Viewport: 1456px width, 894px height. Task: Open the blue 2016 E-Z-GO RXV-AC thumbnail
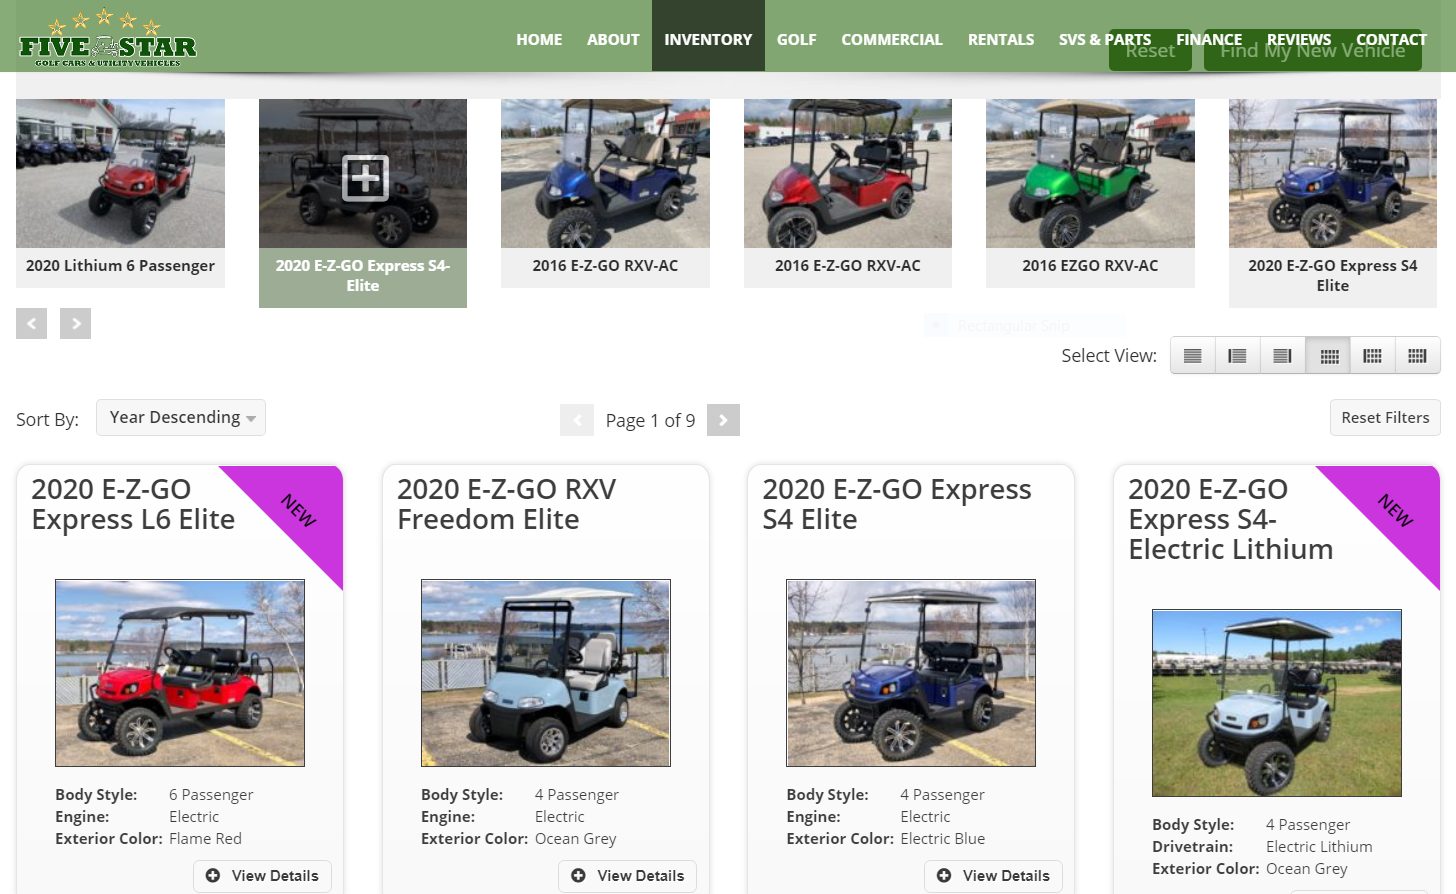click(x=605, y=173)
